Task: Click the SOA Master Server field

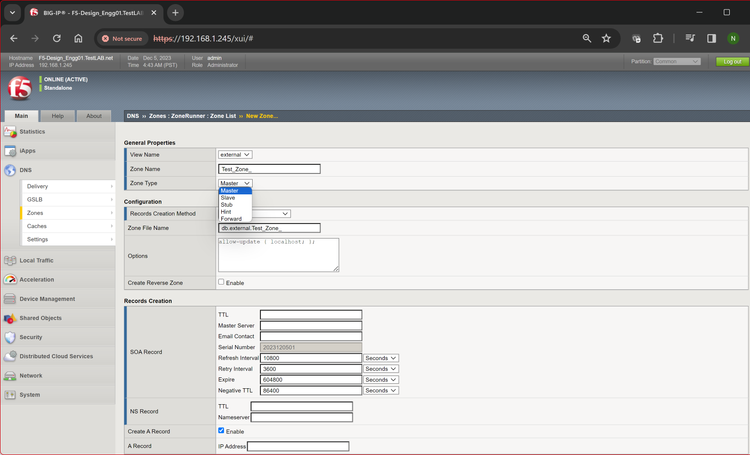Action: click(x=310, y=326)
